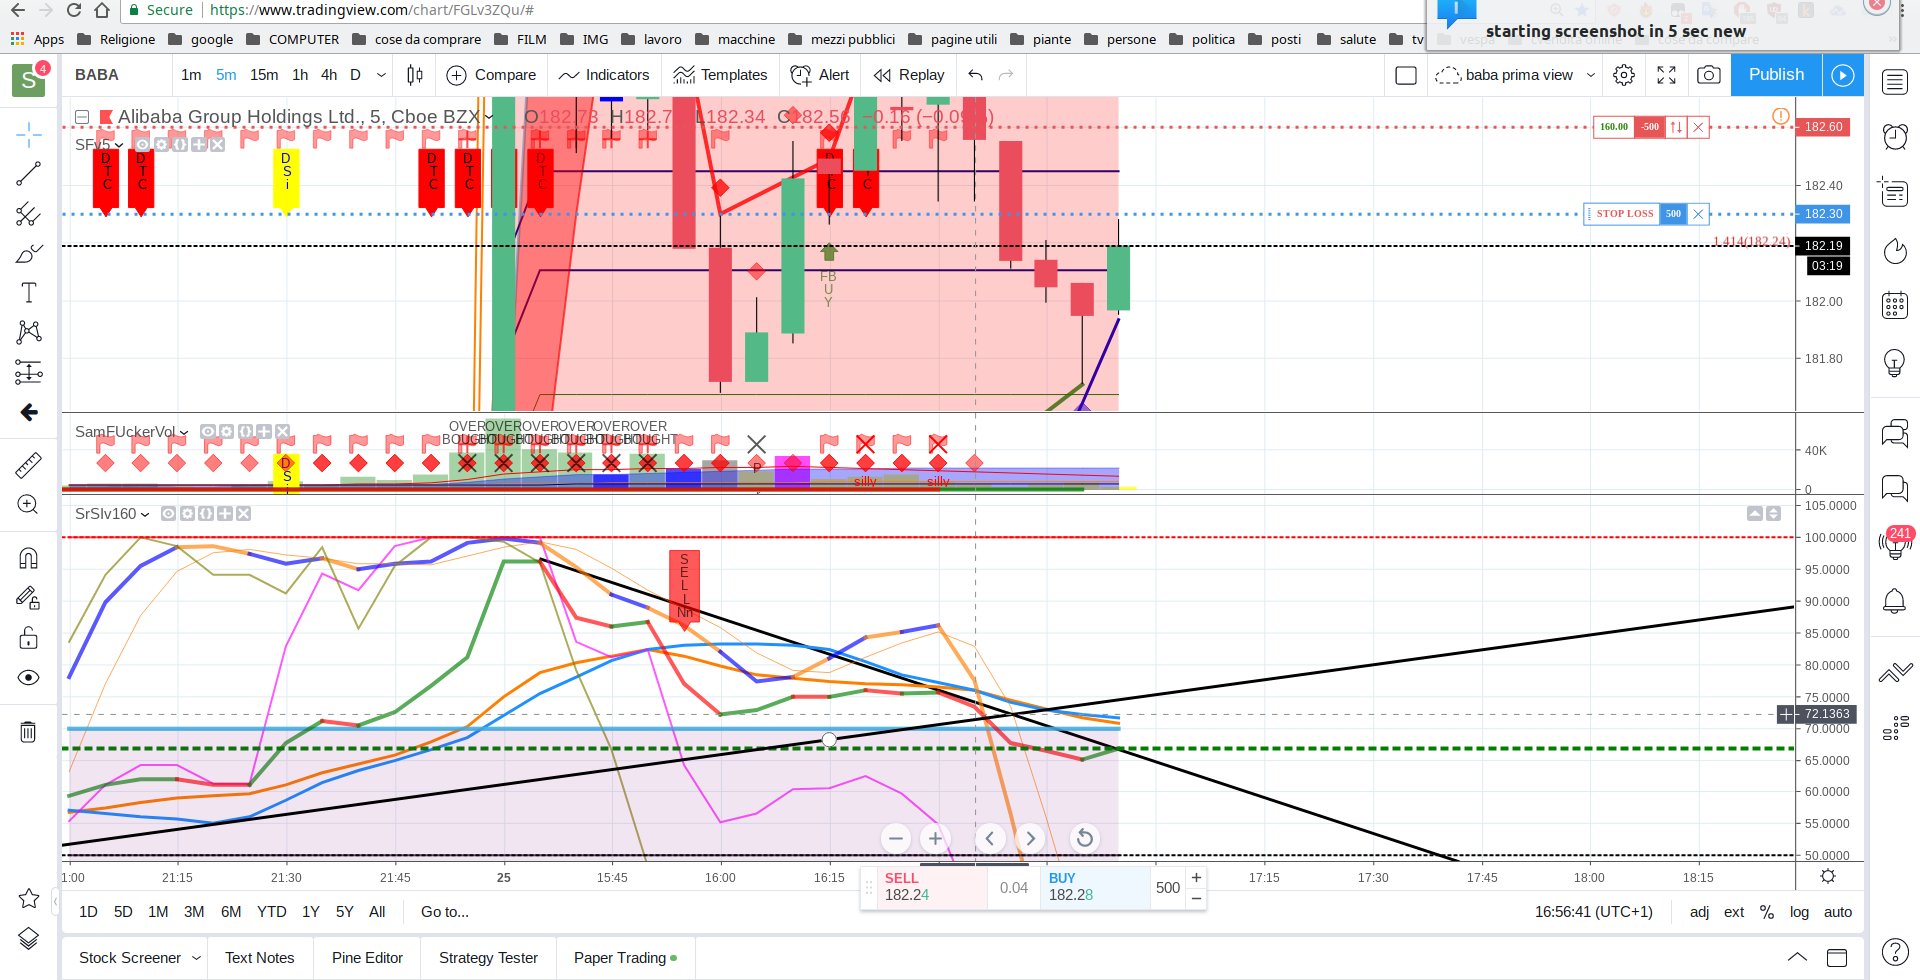Switch to the Pine Editor tab
The width and height of the screenshot is (1920, 980).
click(x=367, y=958)
